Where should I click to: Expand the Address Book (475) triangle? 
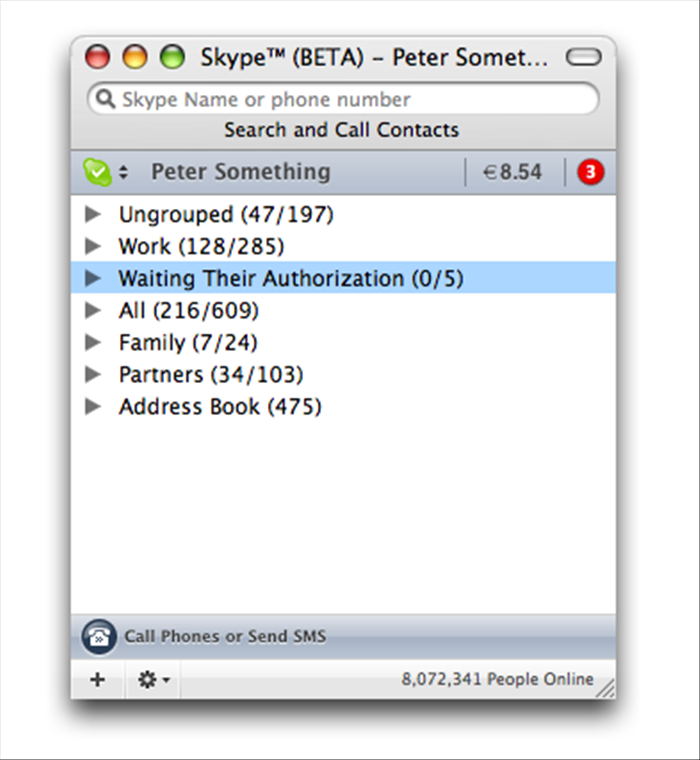click(x=93, y=406)
